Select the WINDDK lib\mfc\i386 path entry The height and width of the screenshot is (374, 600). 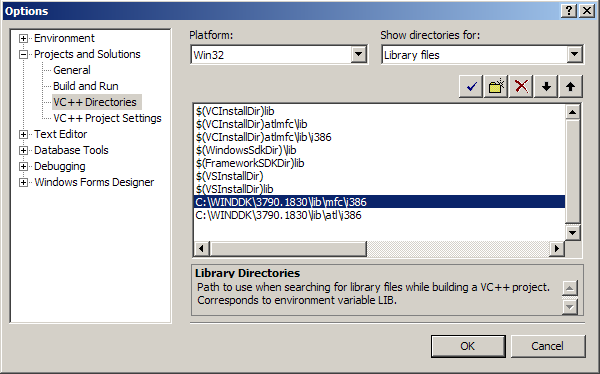[379, 202]
